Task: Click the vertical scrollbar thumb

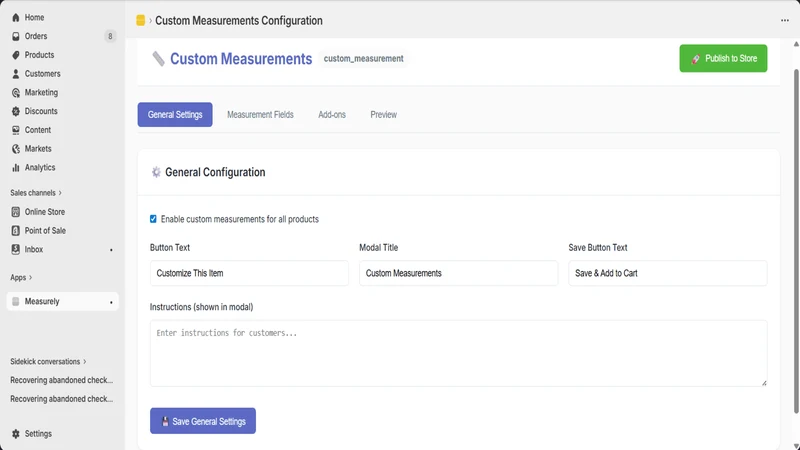Action: [796, 240]
